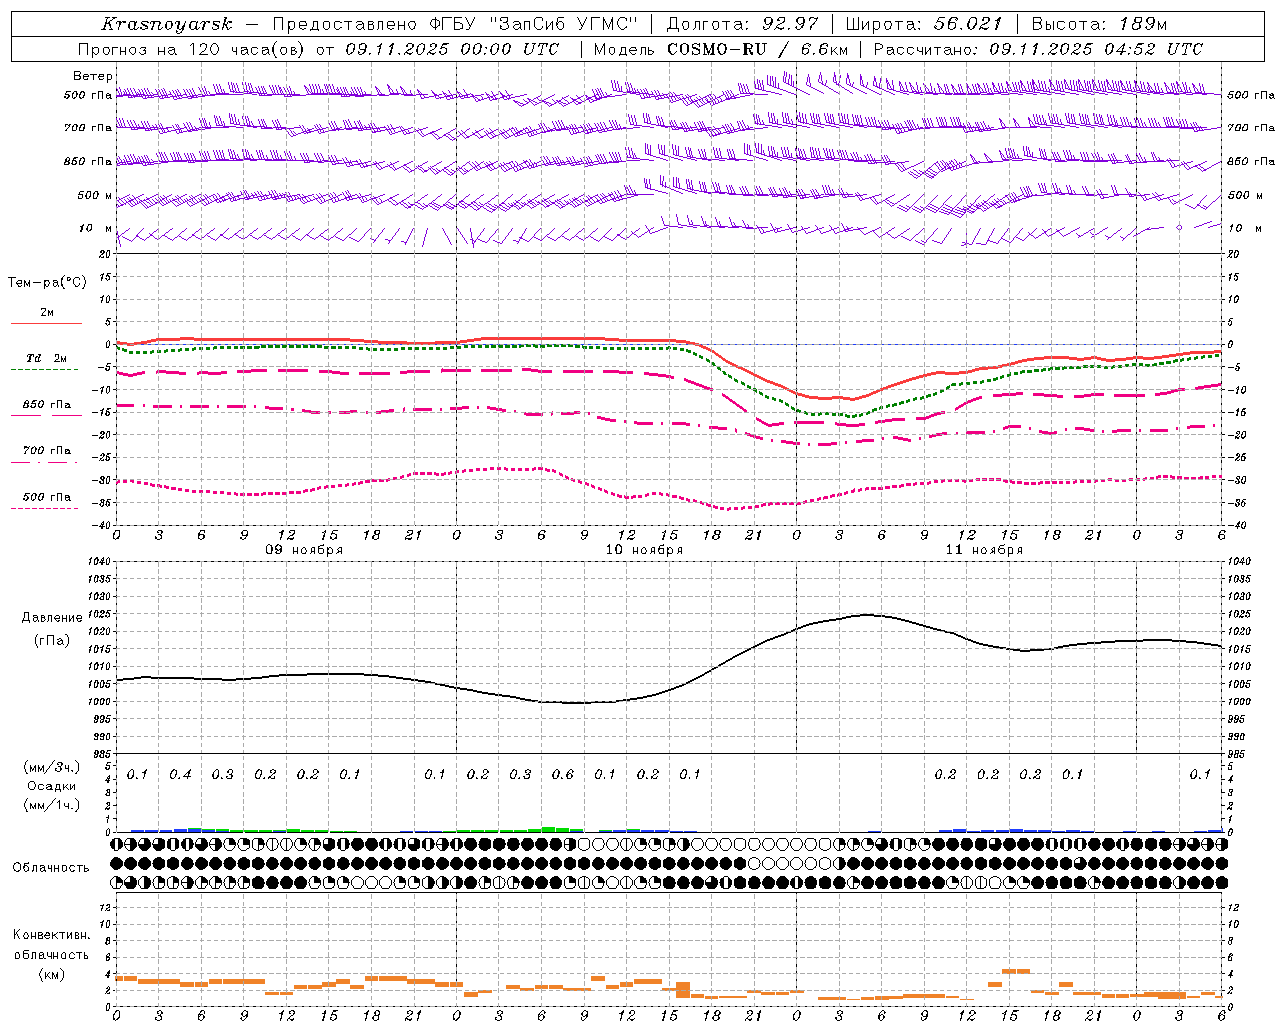
Task: Click the 'Td 2м' dew point legend label
Action: click(47, 358)
